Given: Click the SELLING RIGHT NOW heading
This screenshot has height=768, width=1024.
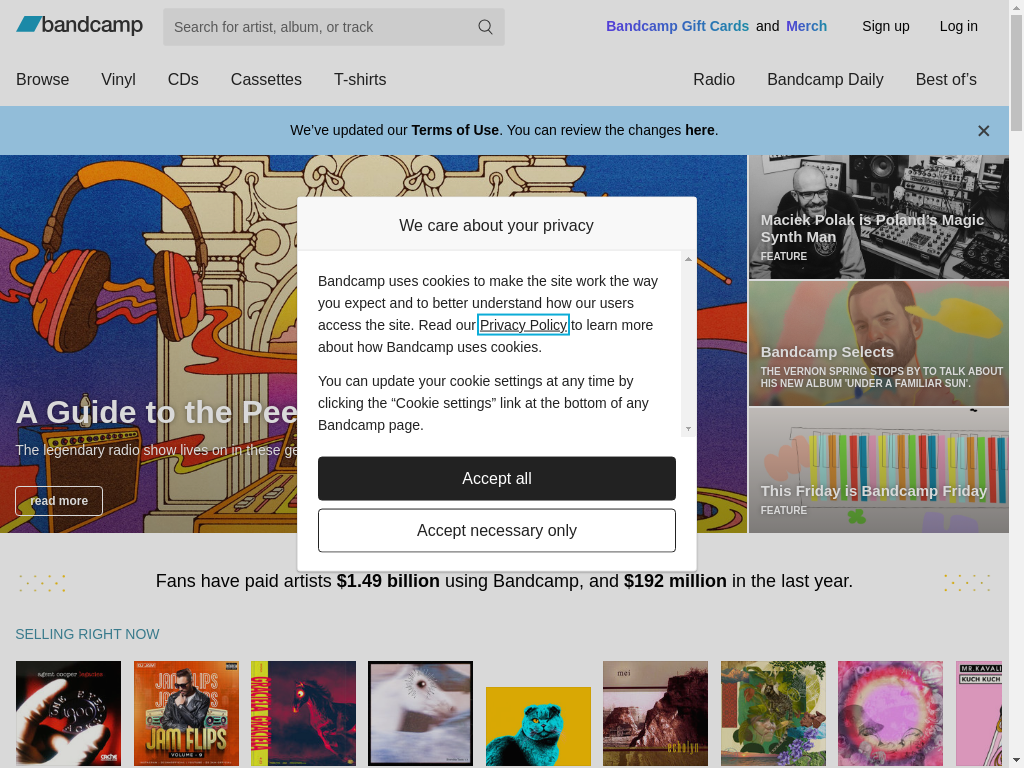Looking at the screenshot, I should tap(88, 634).
